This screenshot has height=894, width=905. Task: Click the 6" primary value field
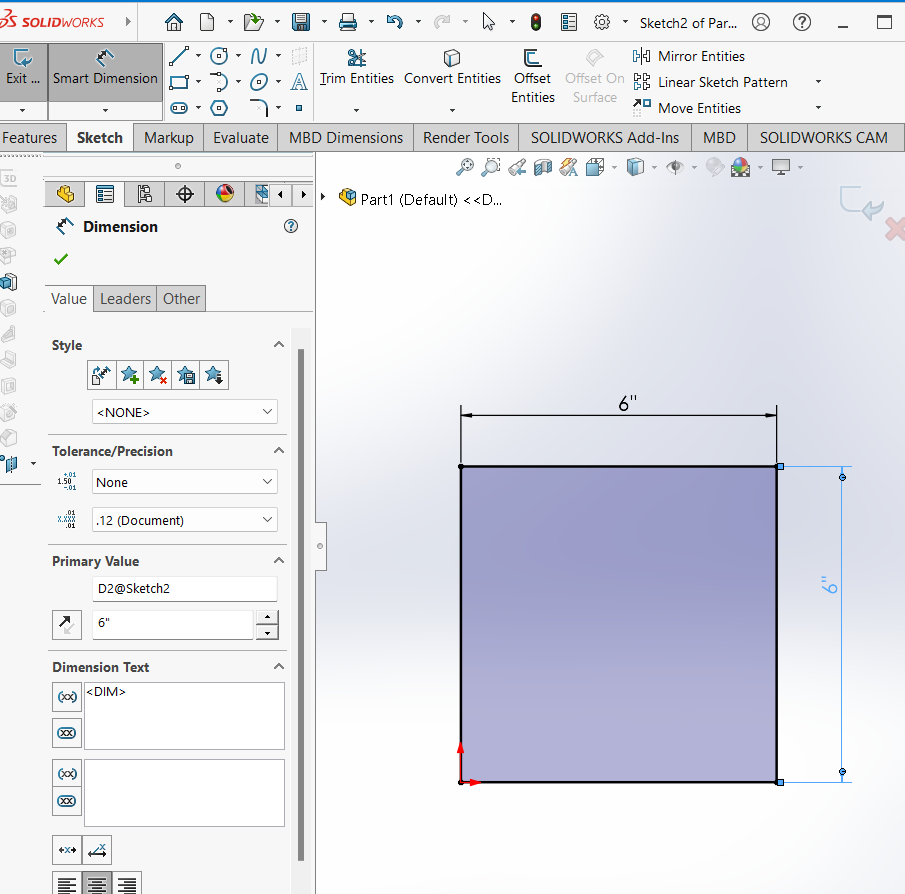[173, 624]
